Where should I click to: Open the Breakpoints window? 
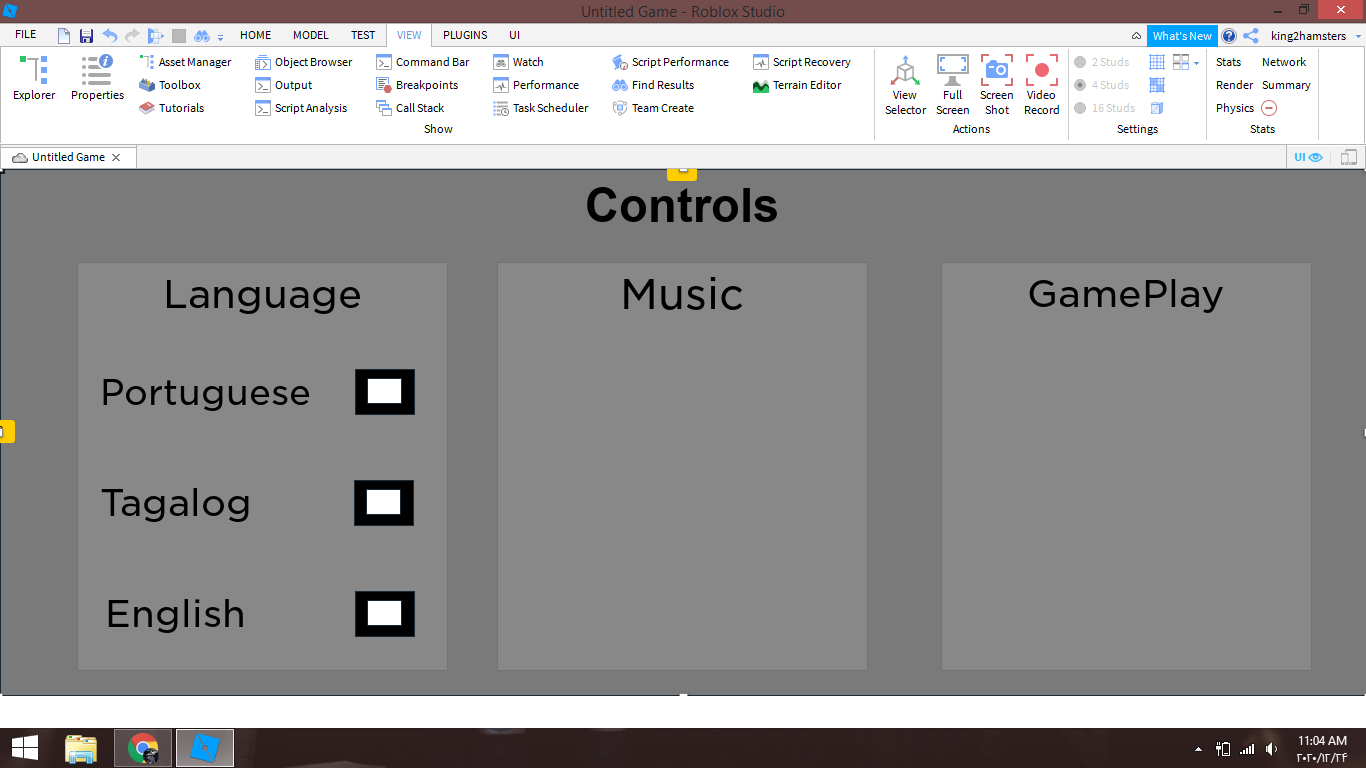click(417, 85)
